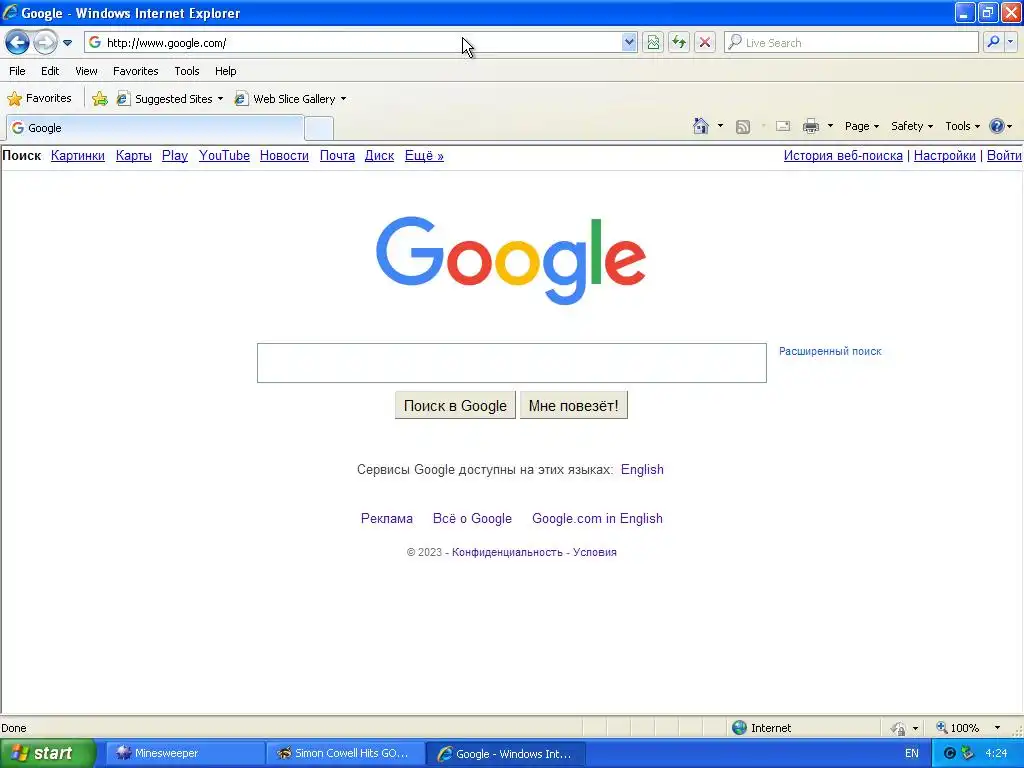The width and height of the screenshot is (1024, 768).
Task: Click the Мне повезёт! button
Action: tap(573, 406)
